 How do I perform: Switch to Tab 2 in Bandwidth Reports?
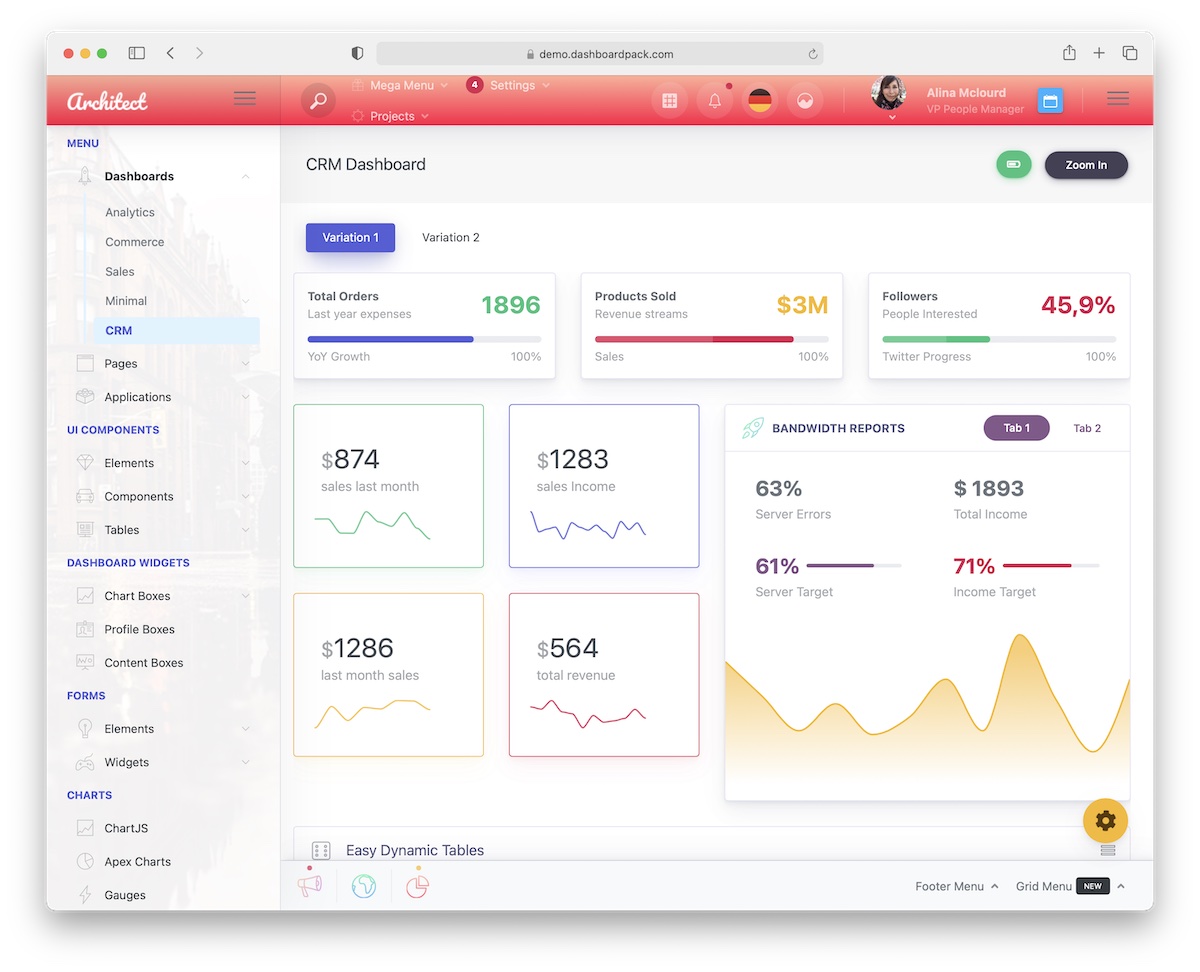[x=1087, y=428]
